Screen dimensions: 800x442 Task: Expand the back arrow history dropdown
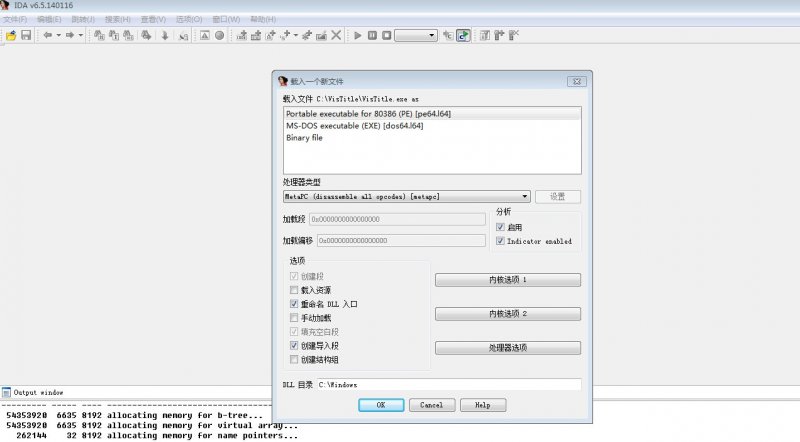pyautogui.click(x=59, y=35)
